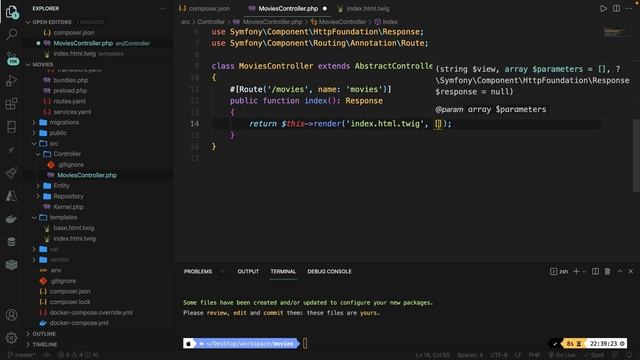Select the zsh terminal shell indicator

tap(559, 271)
